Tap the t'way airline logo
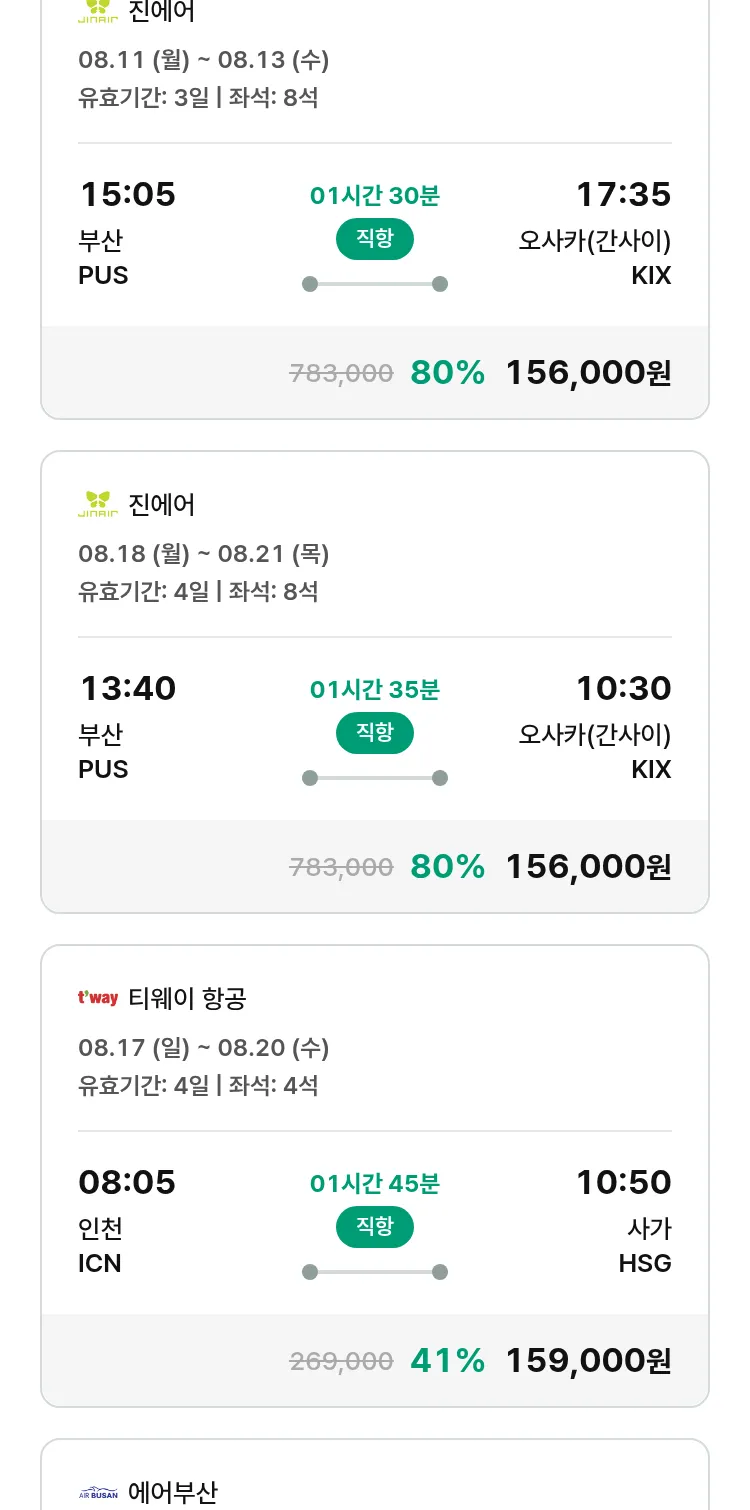The image size is (750, 1510). (98, 998)
